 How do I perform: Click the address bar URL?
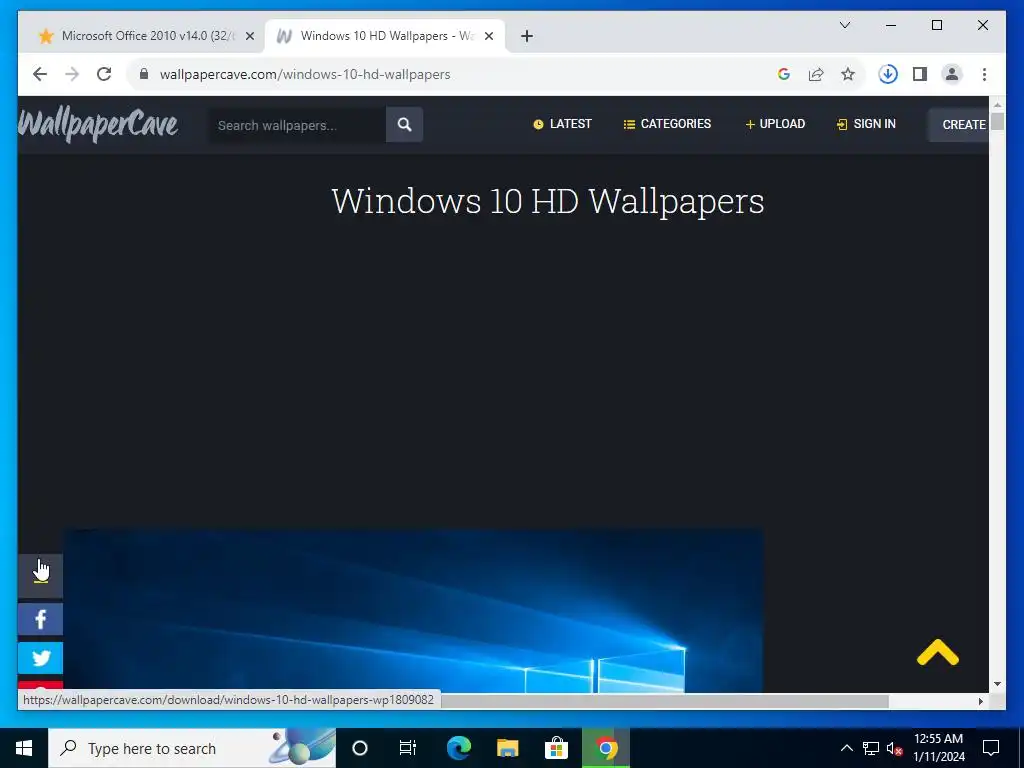[x=305, y=74]
